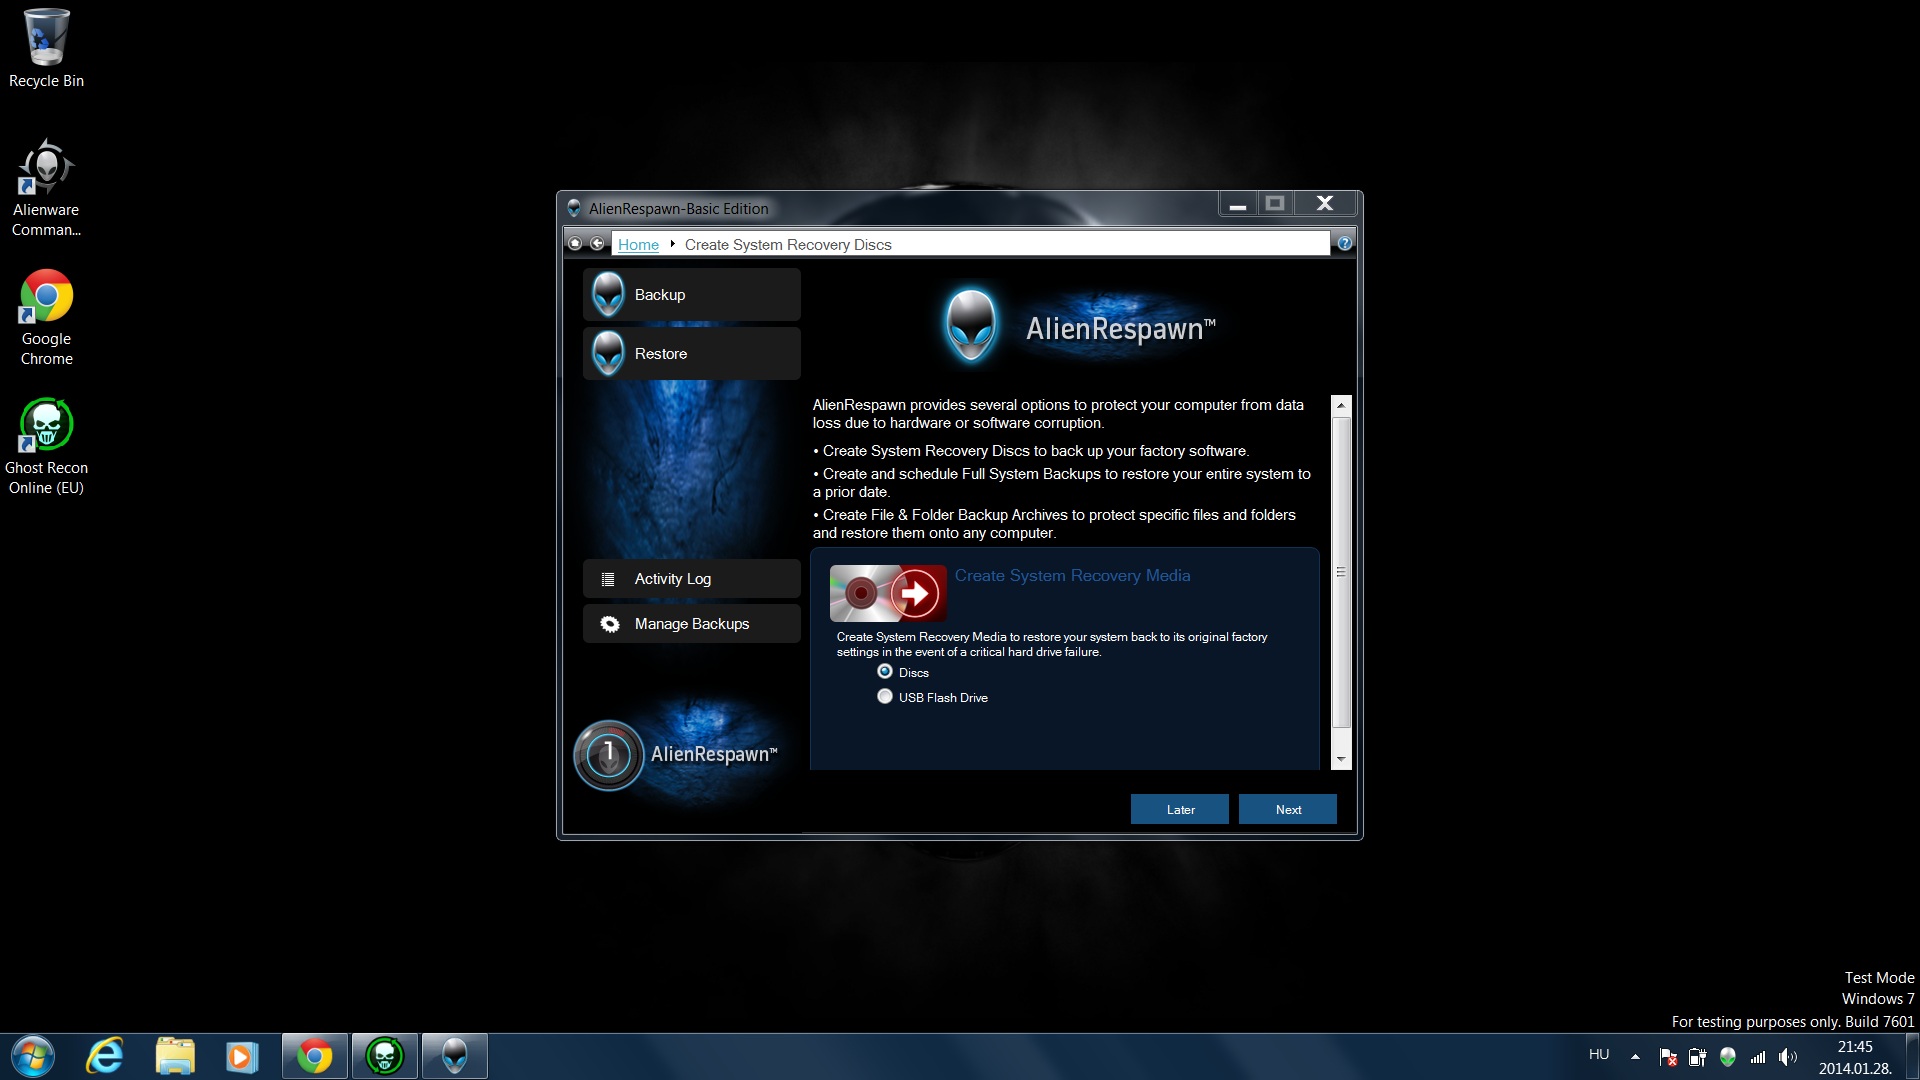Click the Later button
The image size is (1920, 1080).
click(1180, 810)
